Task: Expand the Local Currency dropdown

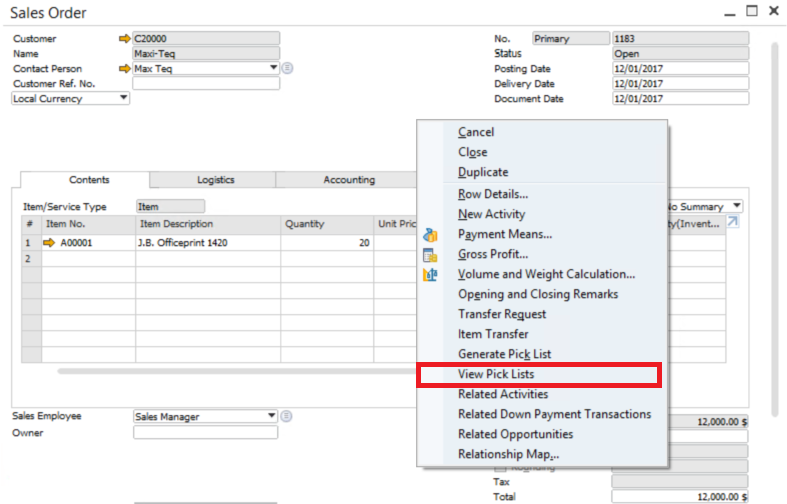Action: tap(124, 98)
